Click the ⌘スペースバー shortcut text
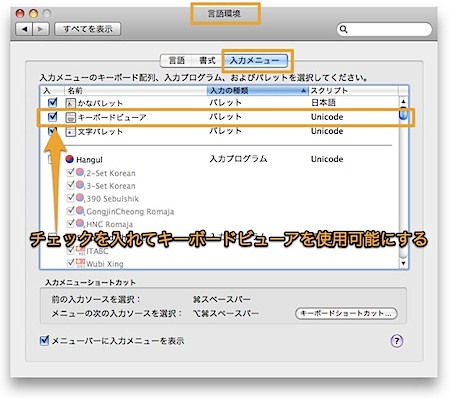The width and height of the screenshot is (450, 398). 221,299
